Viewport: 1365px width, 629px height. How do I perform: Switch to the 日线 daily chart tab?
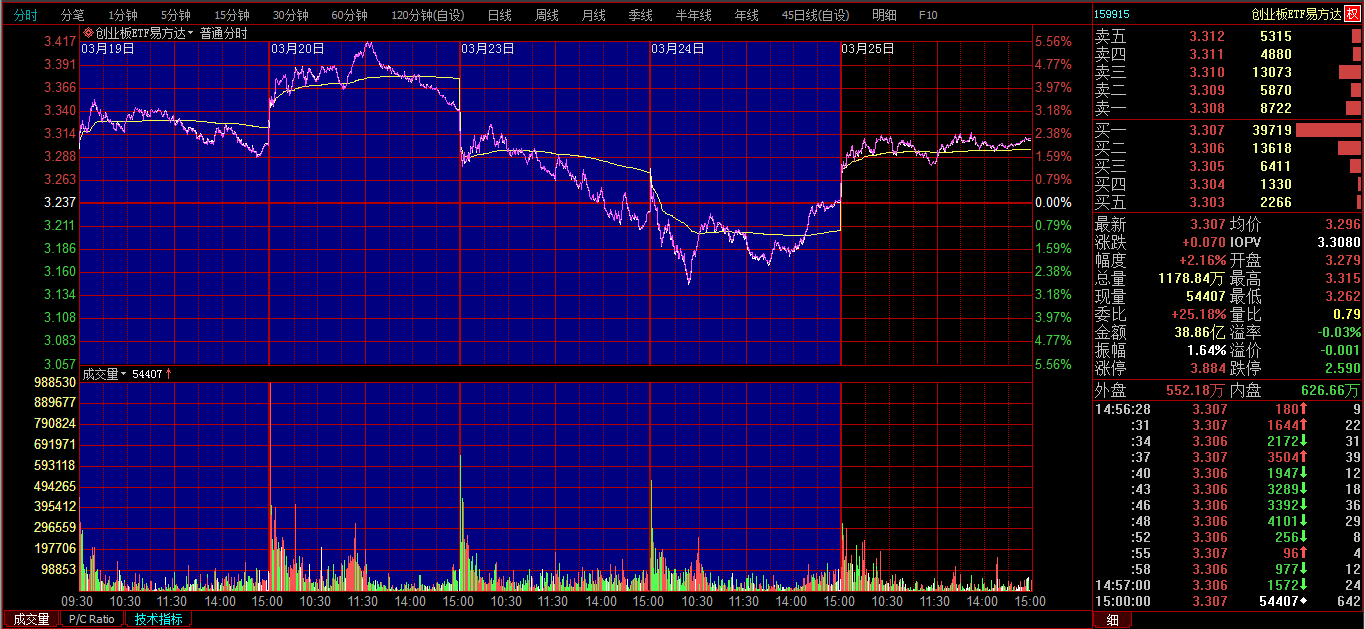click(499, 15)
